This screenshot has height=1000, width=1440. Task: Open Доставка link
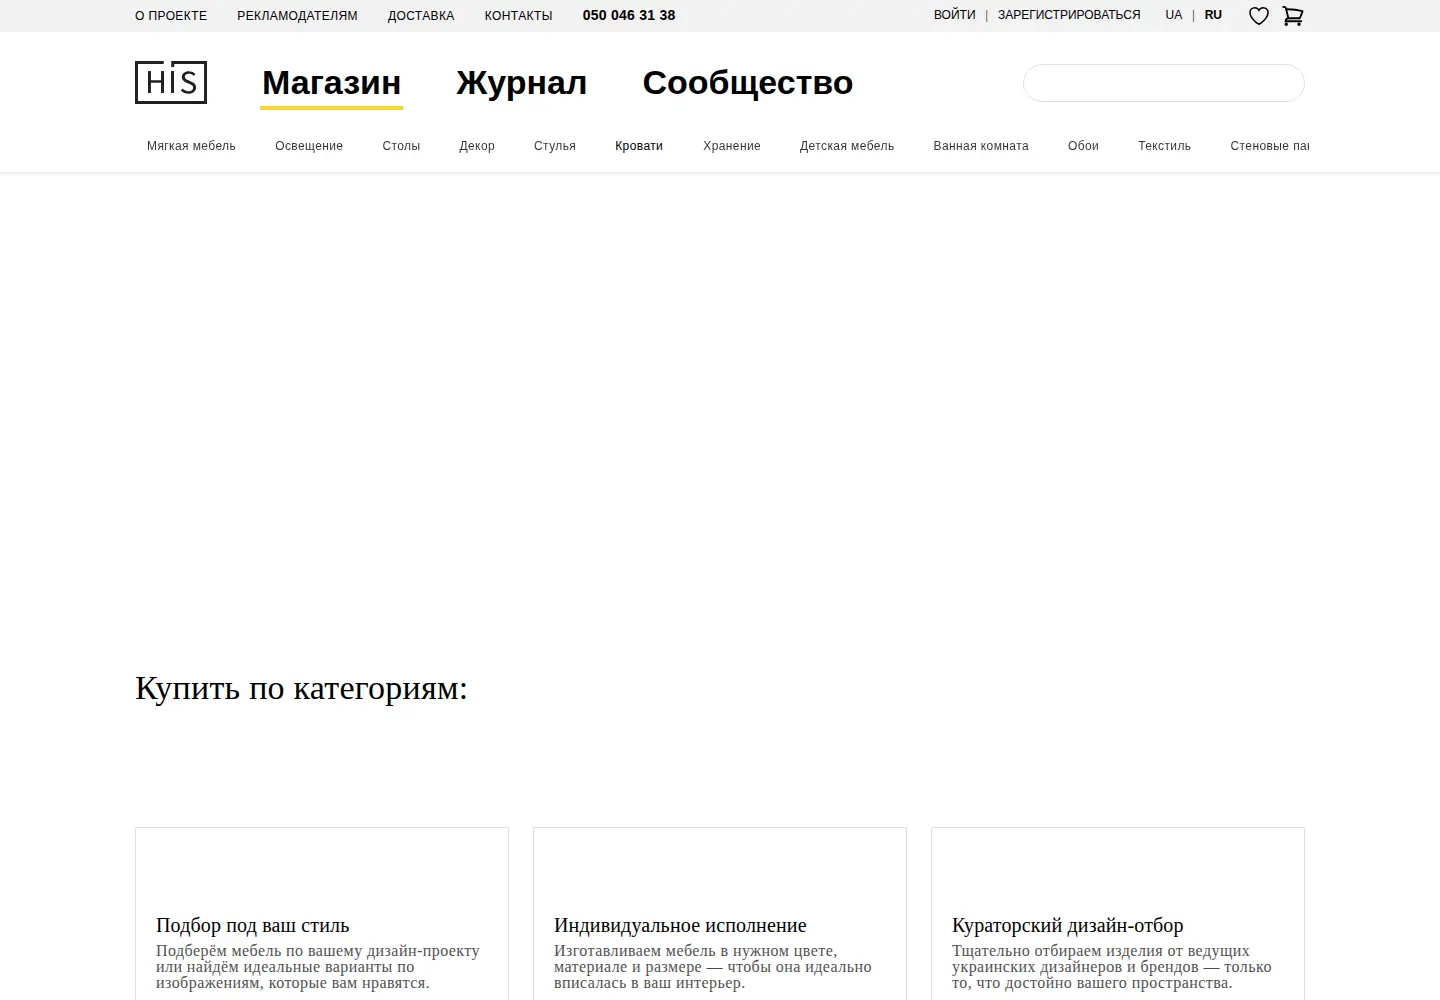(421, 16)
